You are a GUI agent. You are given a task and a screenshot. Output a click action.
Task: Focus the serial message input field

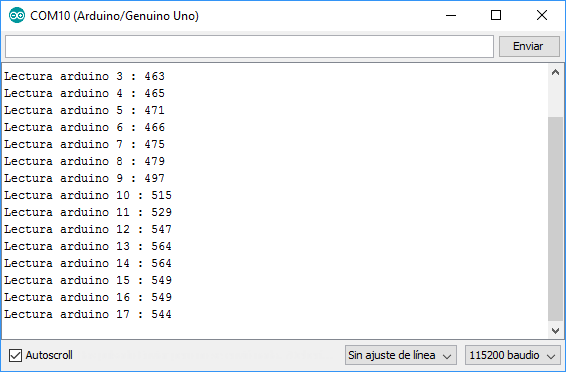(x=249, y=46)
